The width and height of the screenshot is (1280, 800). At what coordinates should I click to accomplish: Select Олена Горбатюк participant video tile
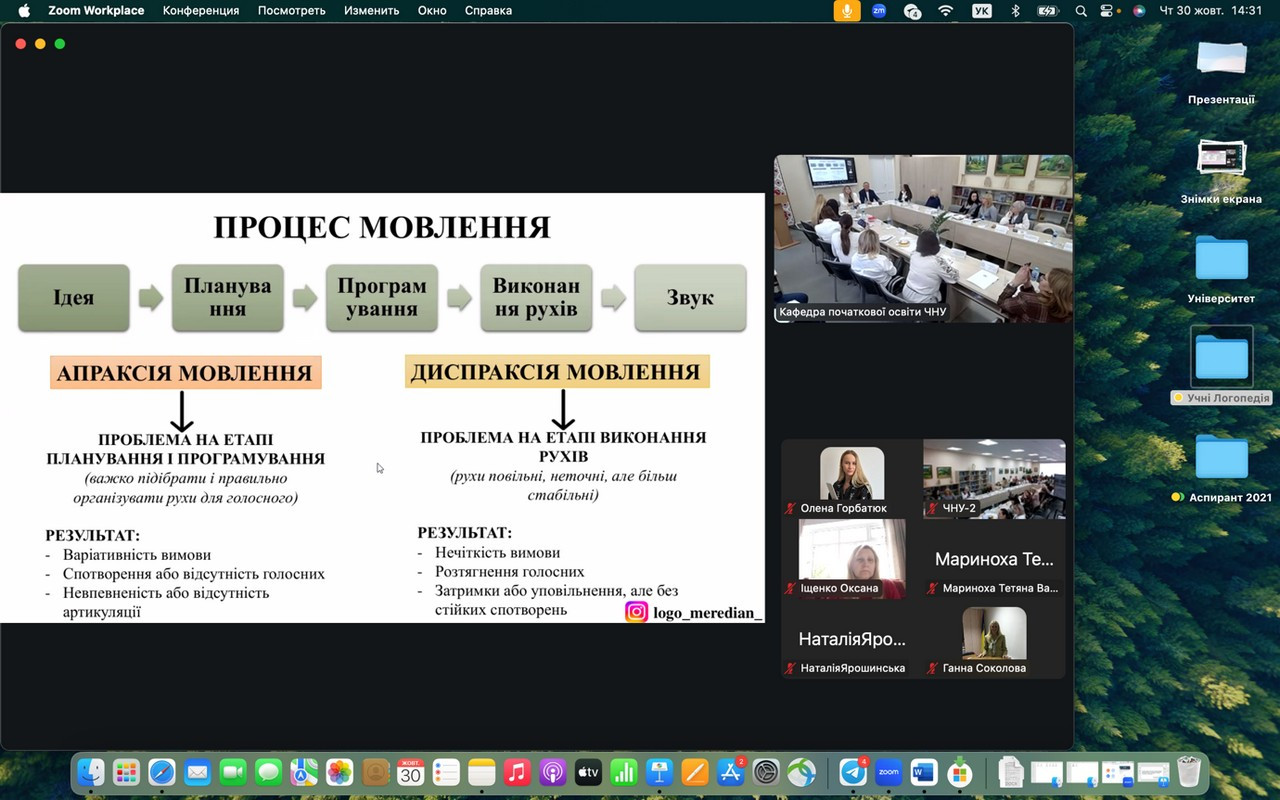click(852, 479)
